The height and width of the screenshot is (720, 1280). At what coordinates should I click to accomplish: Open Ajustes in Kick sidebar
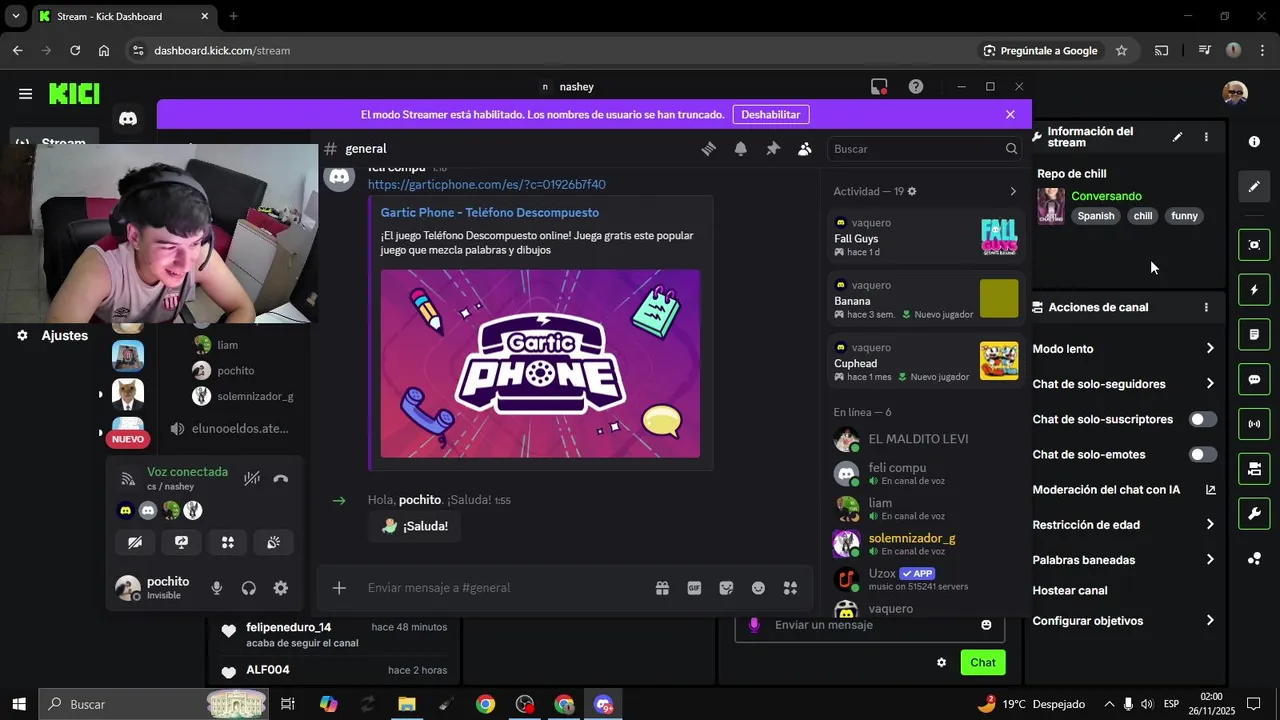coord(52,336)
